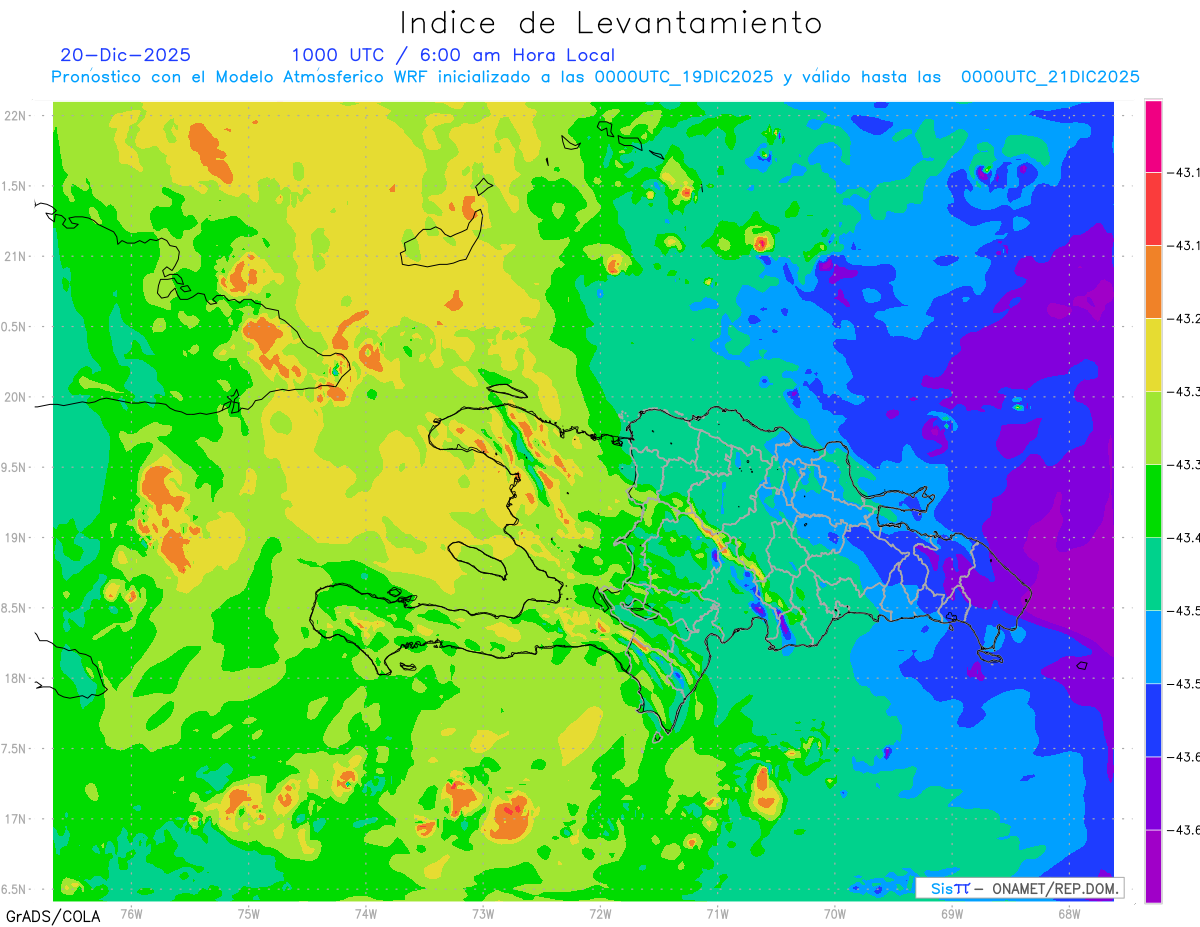Pick the orange swatch in the color bar
Image resolution: width=1200 pixels, height=927 pixels.
point(1153,282)
